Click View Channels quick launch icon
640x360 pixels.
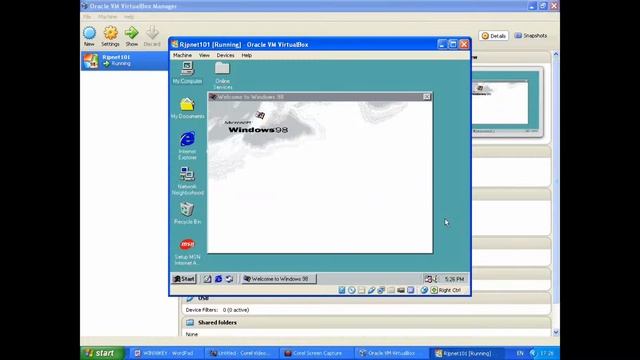tap(229, 279)
